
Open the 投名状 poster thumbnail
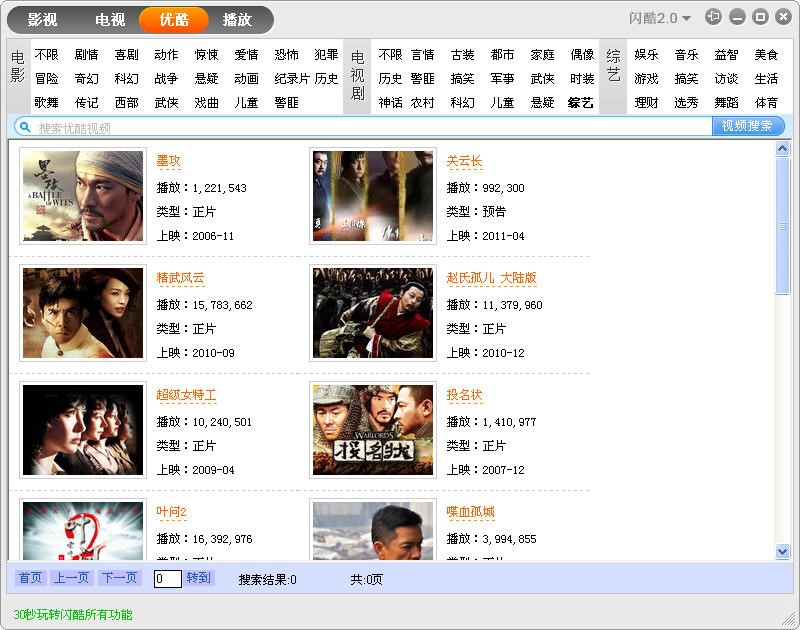coord(373,430)
